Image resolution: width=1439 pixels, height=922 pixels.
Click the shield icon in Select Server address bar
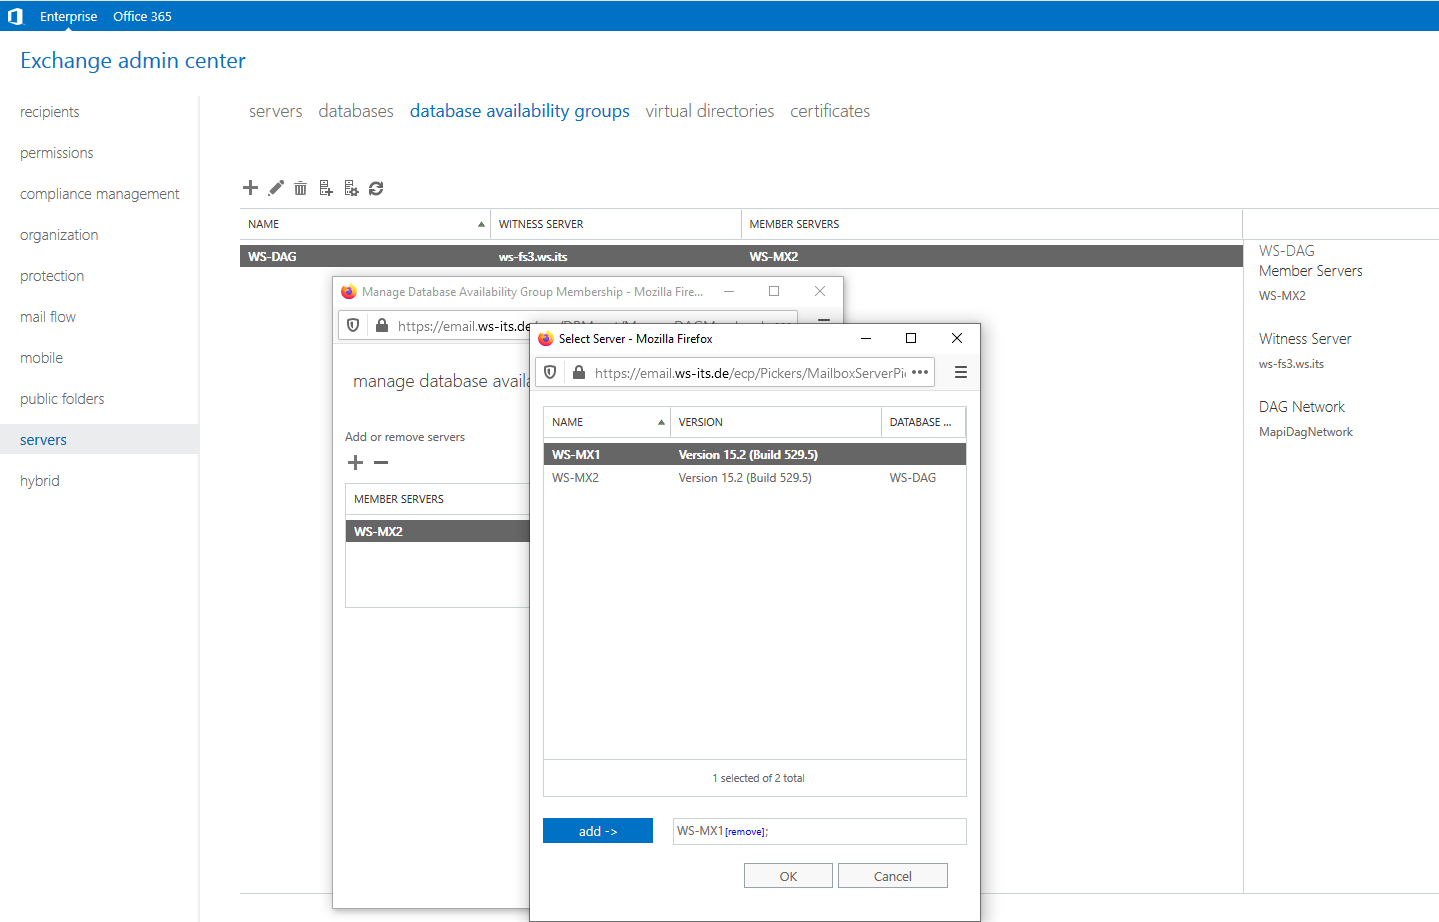click(x=550, y=372)
